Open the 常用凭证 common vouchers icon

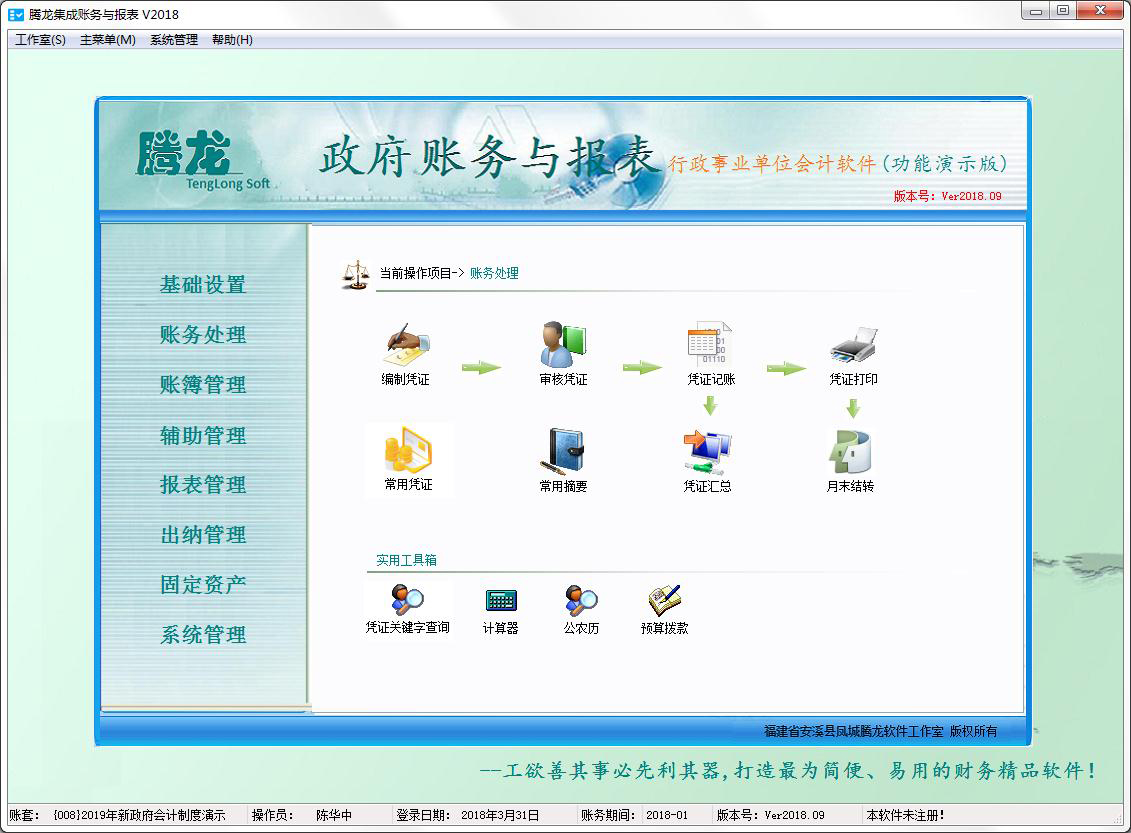(x=408, y=450)
